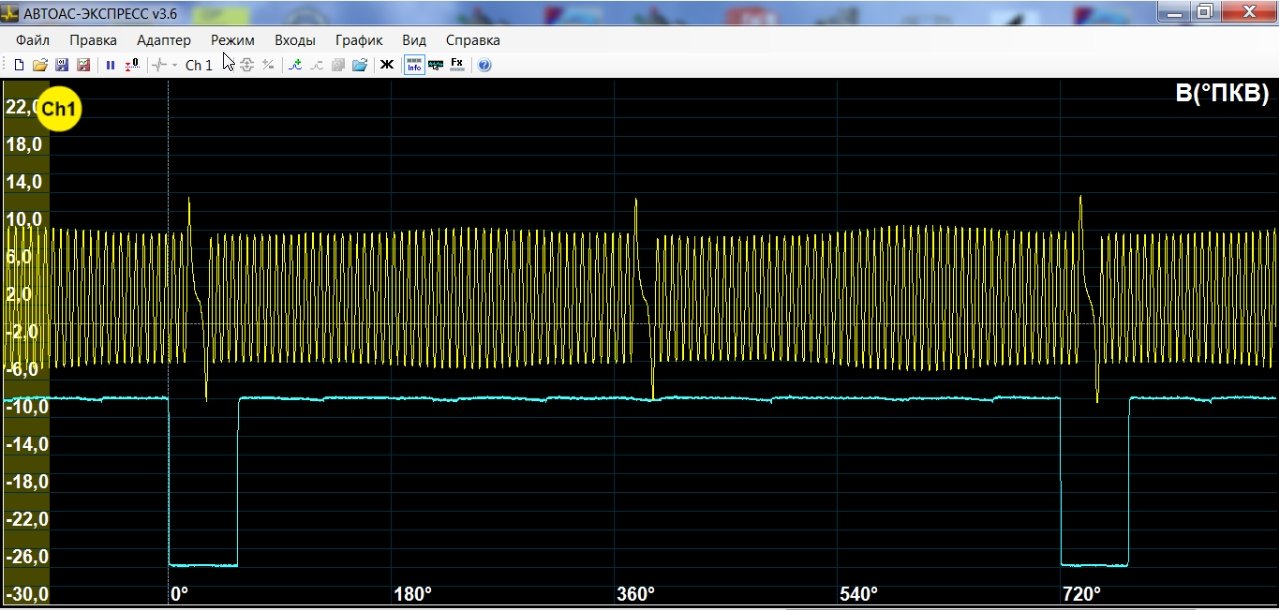Click the bold Ж toolbar icon

[x=386, y=65]
